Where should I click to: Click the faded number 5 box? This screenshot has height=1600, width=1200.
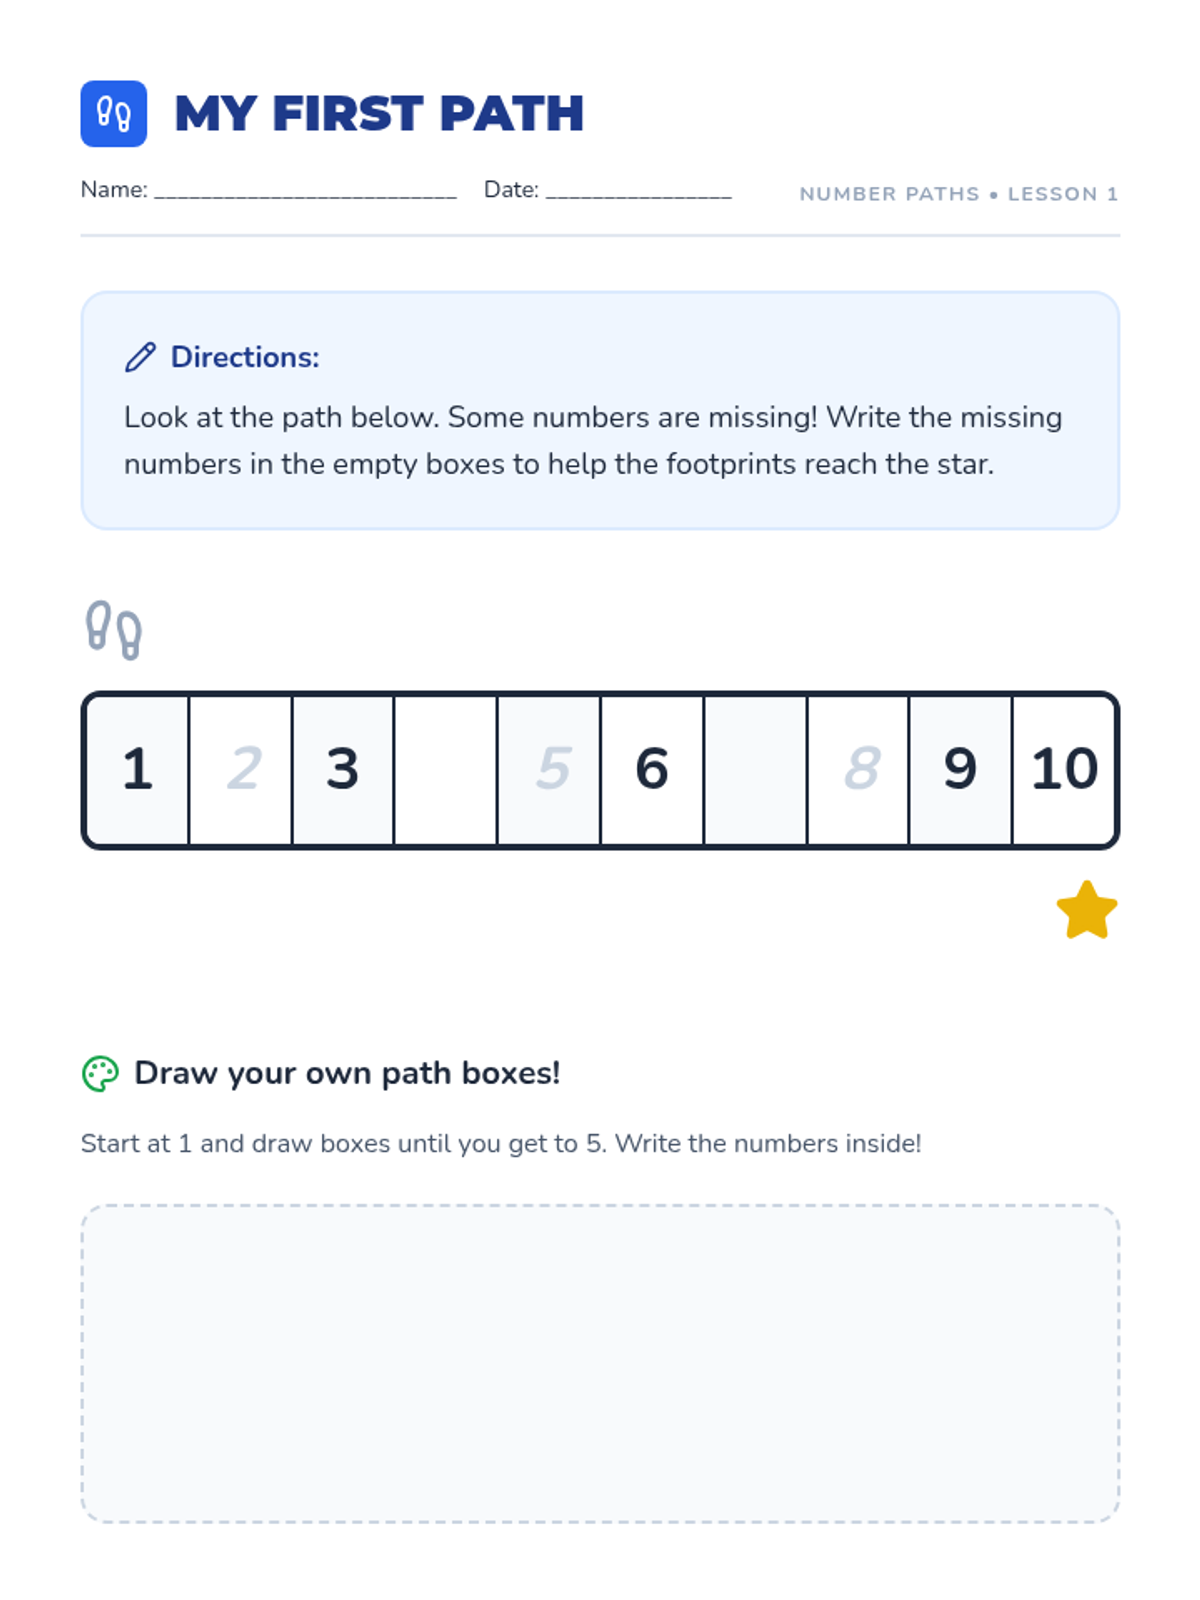549,770
